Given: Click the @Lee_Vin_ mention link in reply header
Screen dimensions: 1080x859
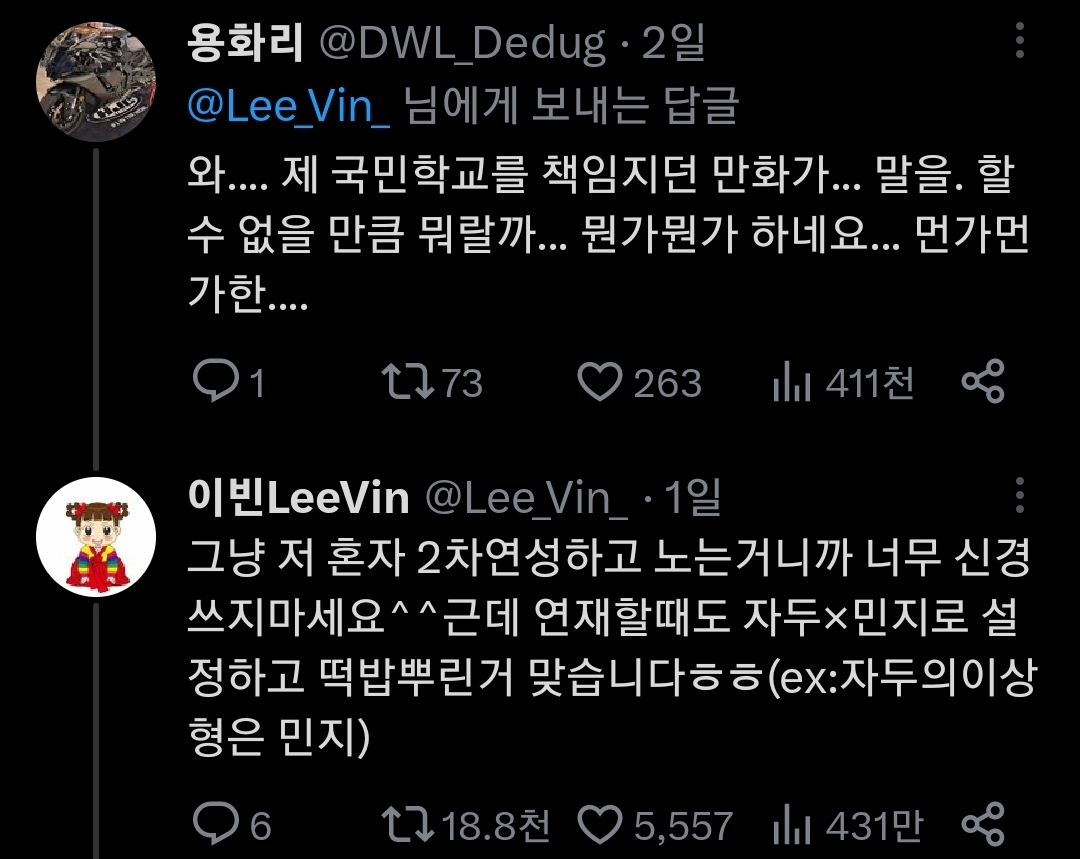Looking at the screenshot, I should [289, 107].
